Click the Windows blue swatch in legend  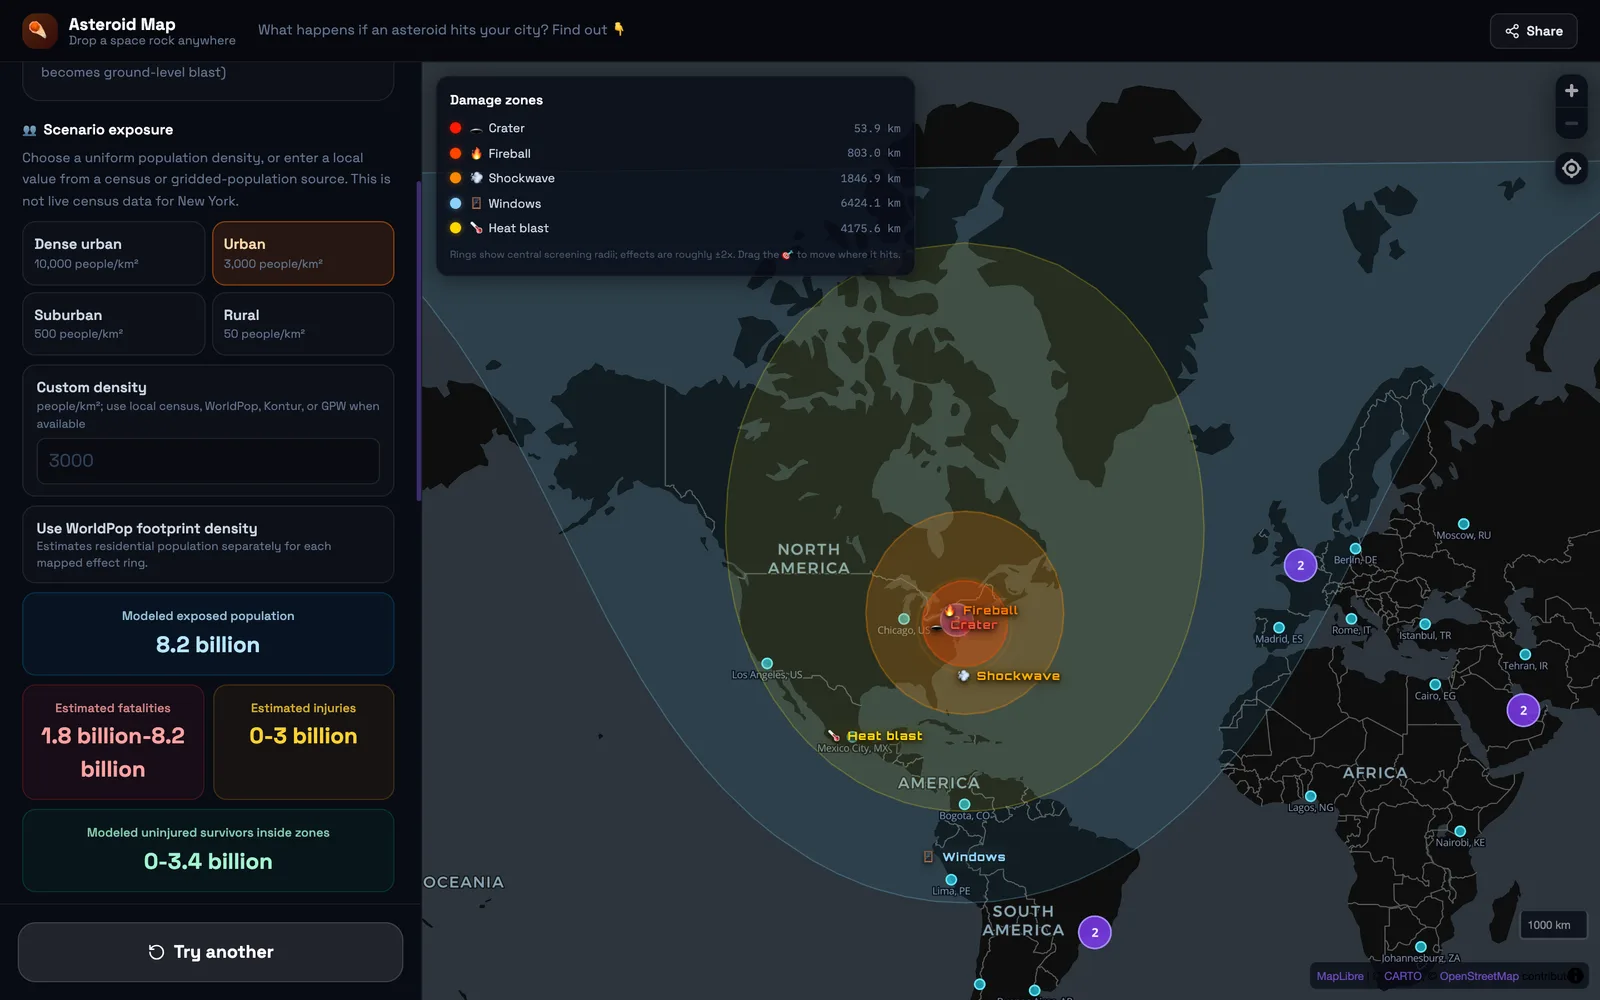(x=456, y=203)
